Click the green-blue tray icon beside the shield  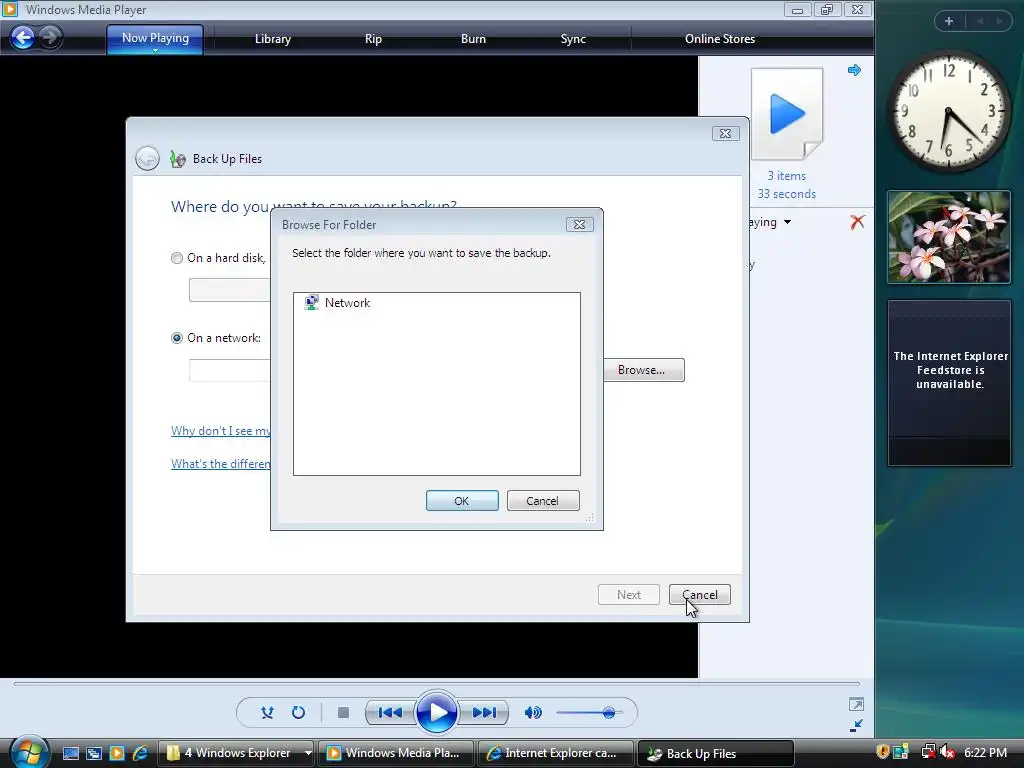coord(901,752)
